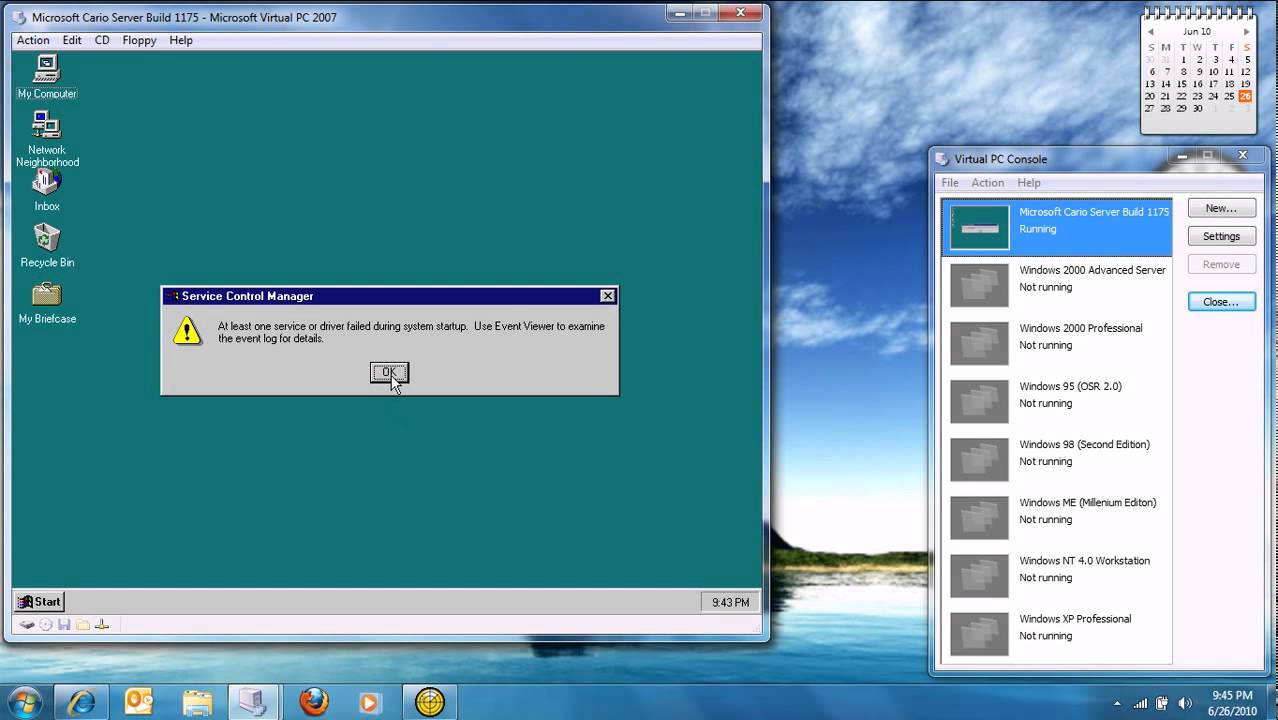The height and width of the screenshot is (720, 1278).
Task: Open Action menu in Virtual PC Console
Action: click(x=988, y=183)
